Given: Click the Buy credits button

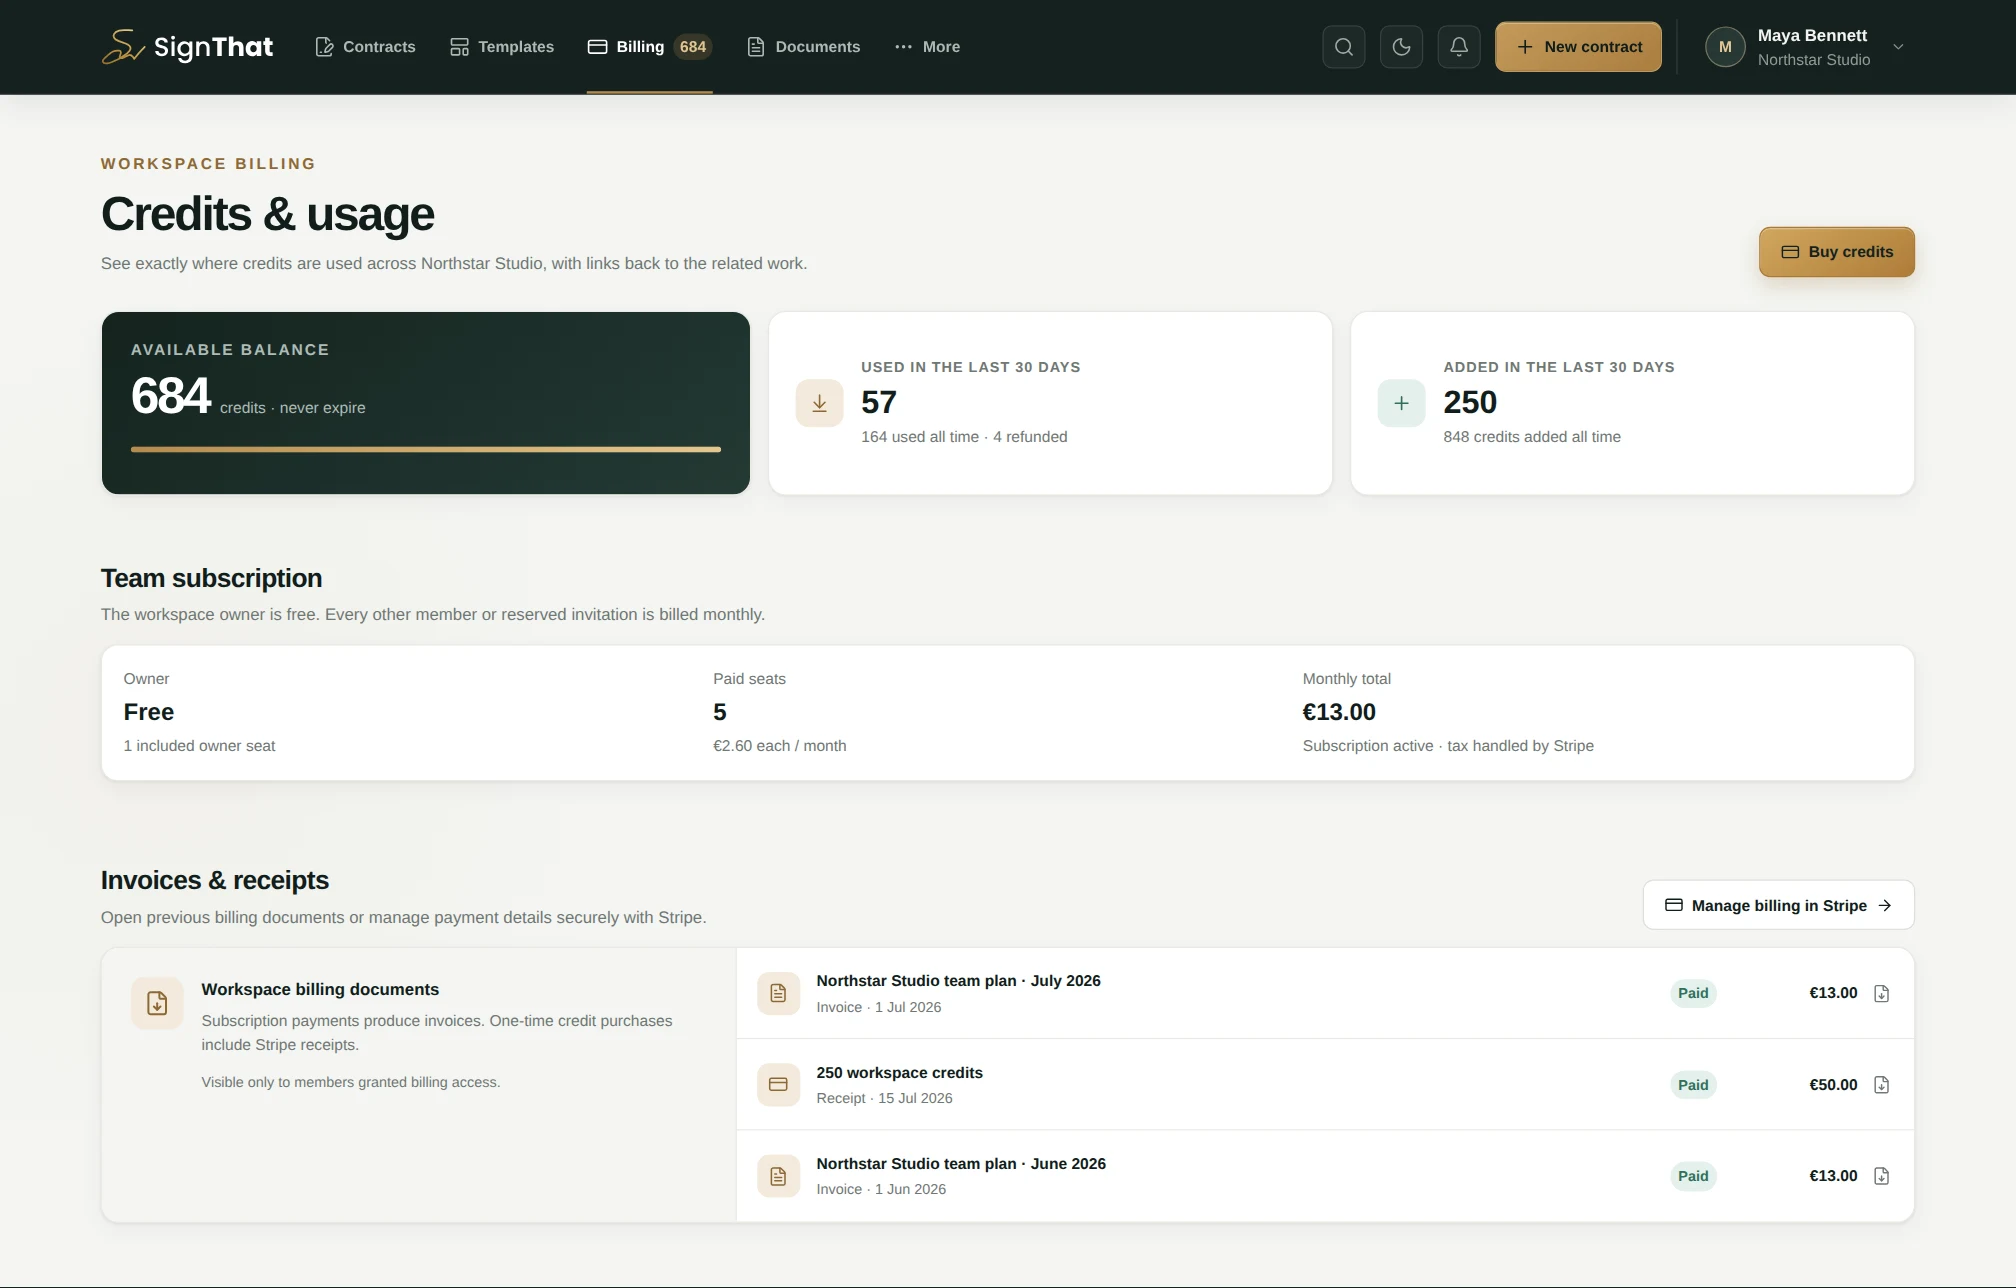Looking at the screenshot, I should click(1836, 252).
